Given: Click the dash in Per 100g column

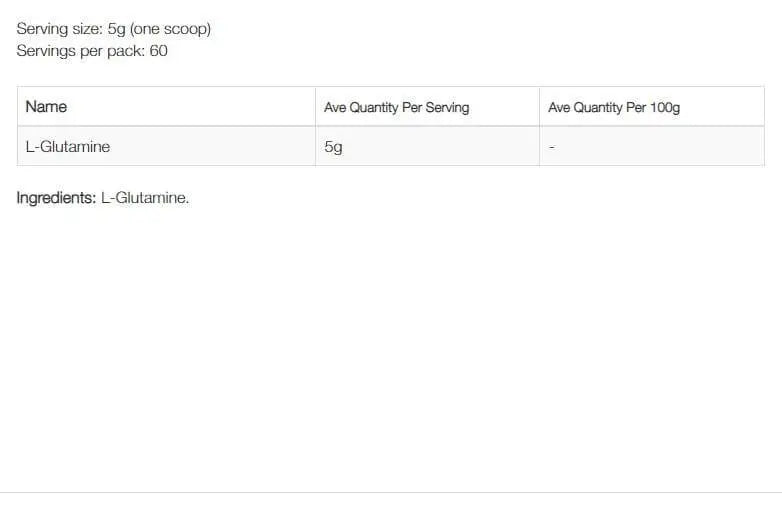Looking at the screenshot, I should click(552, 147).
